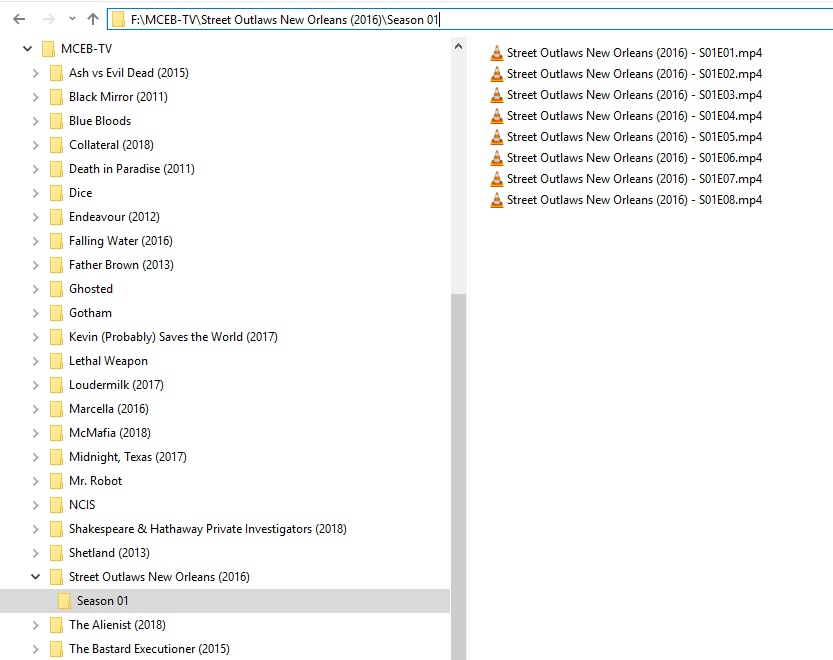This screenshot has width=833, height=660.
Task: Expand the Mr. Robot folder
Action: click(x=36, y=481)
